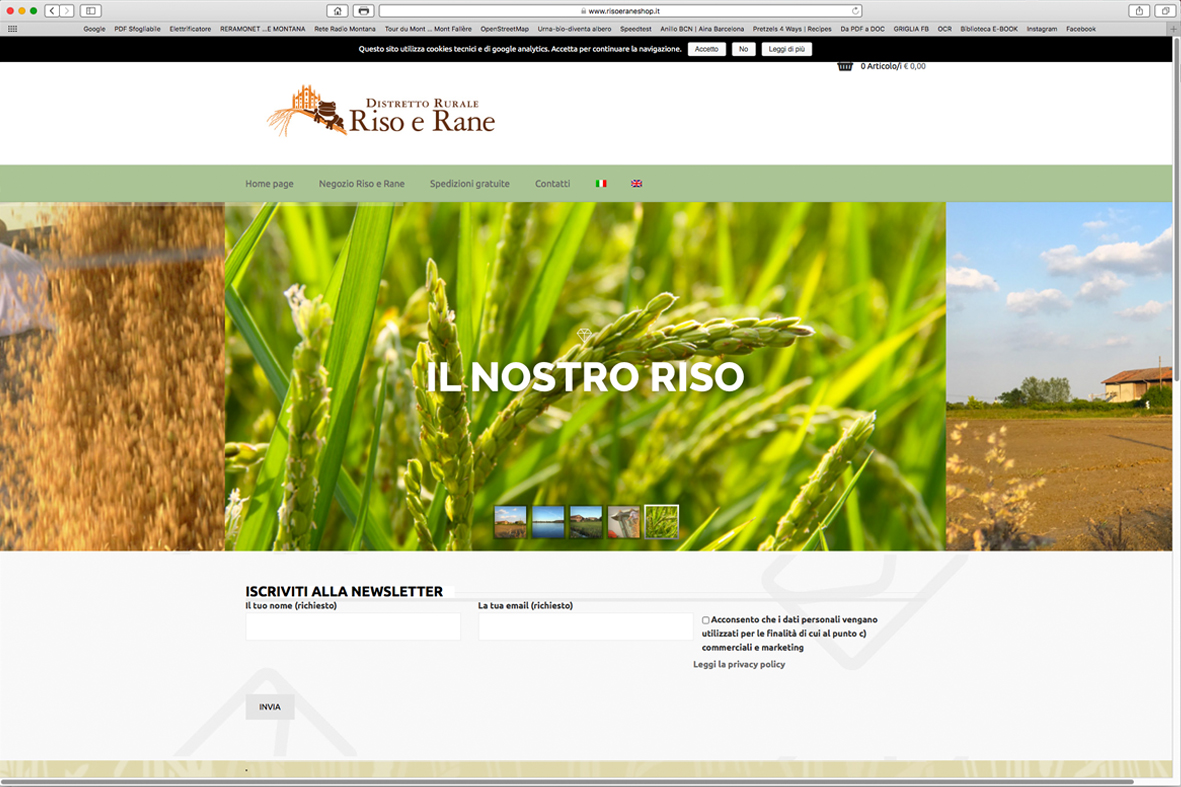
Task: Go to Home page in the navigation menu
Action: pos(269,184)
